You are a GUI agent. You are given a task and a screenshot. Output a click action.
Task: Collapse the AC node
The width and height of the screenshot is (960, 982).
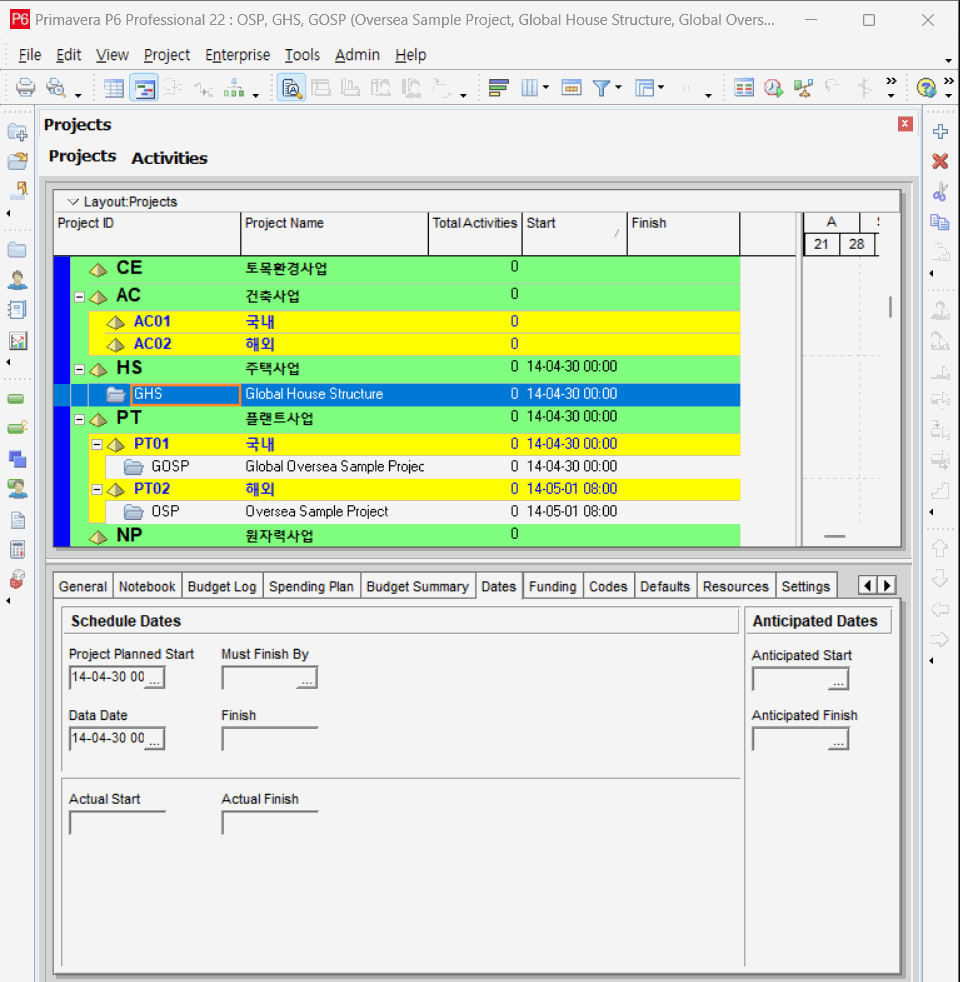80,297
